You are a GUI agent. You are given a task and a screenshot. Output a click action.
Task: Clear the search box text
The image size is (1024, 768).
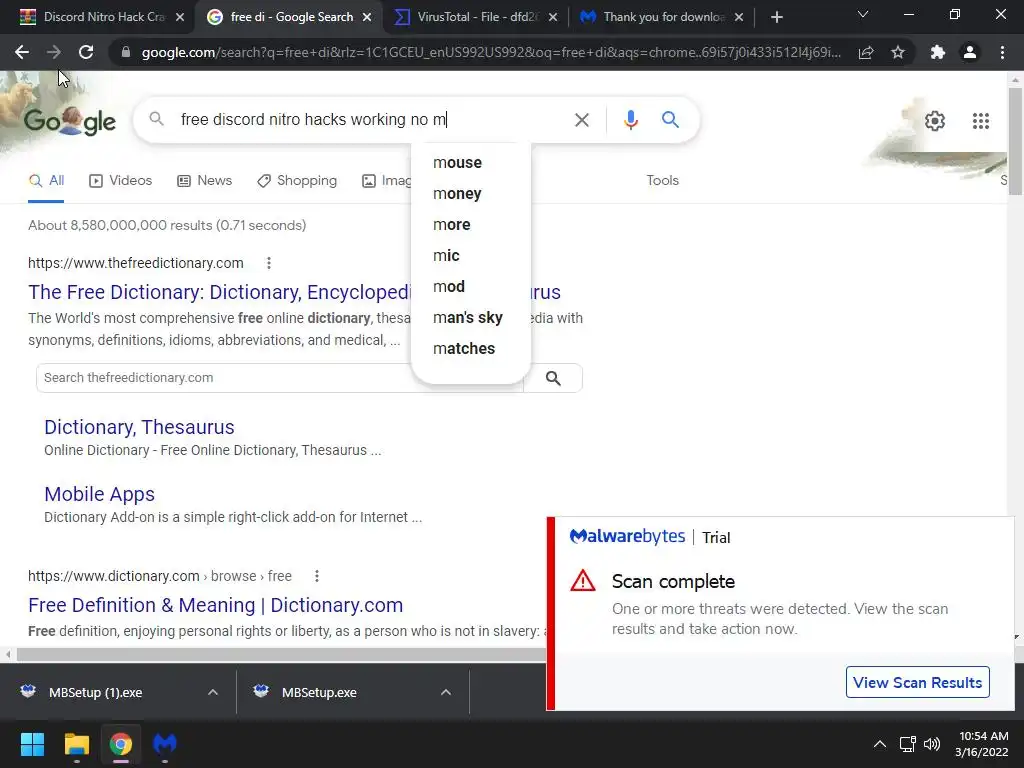click(581, 120)
